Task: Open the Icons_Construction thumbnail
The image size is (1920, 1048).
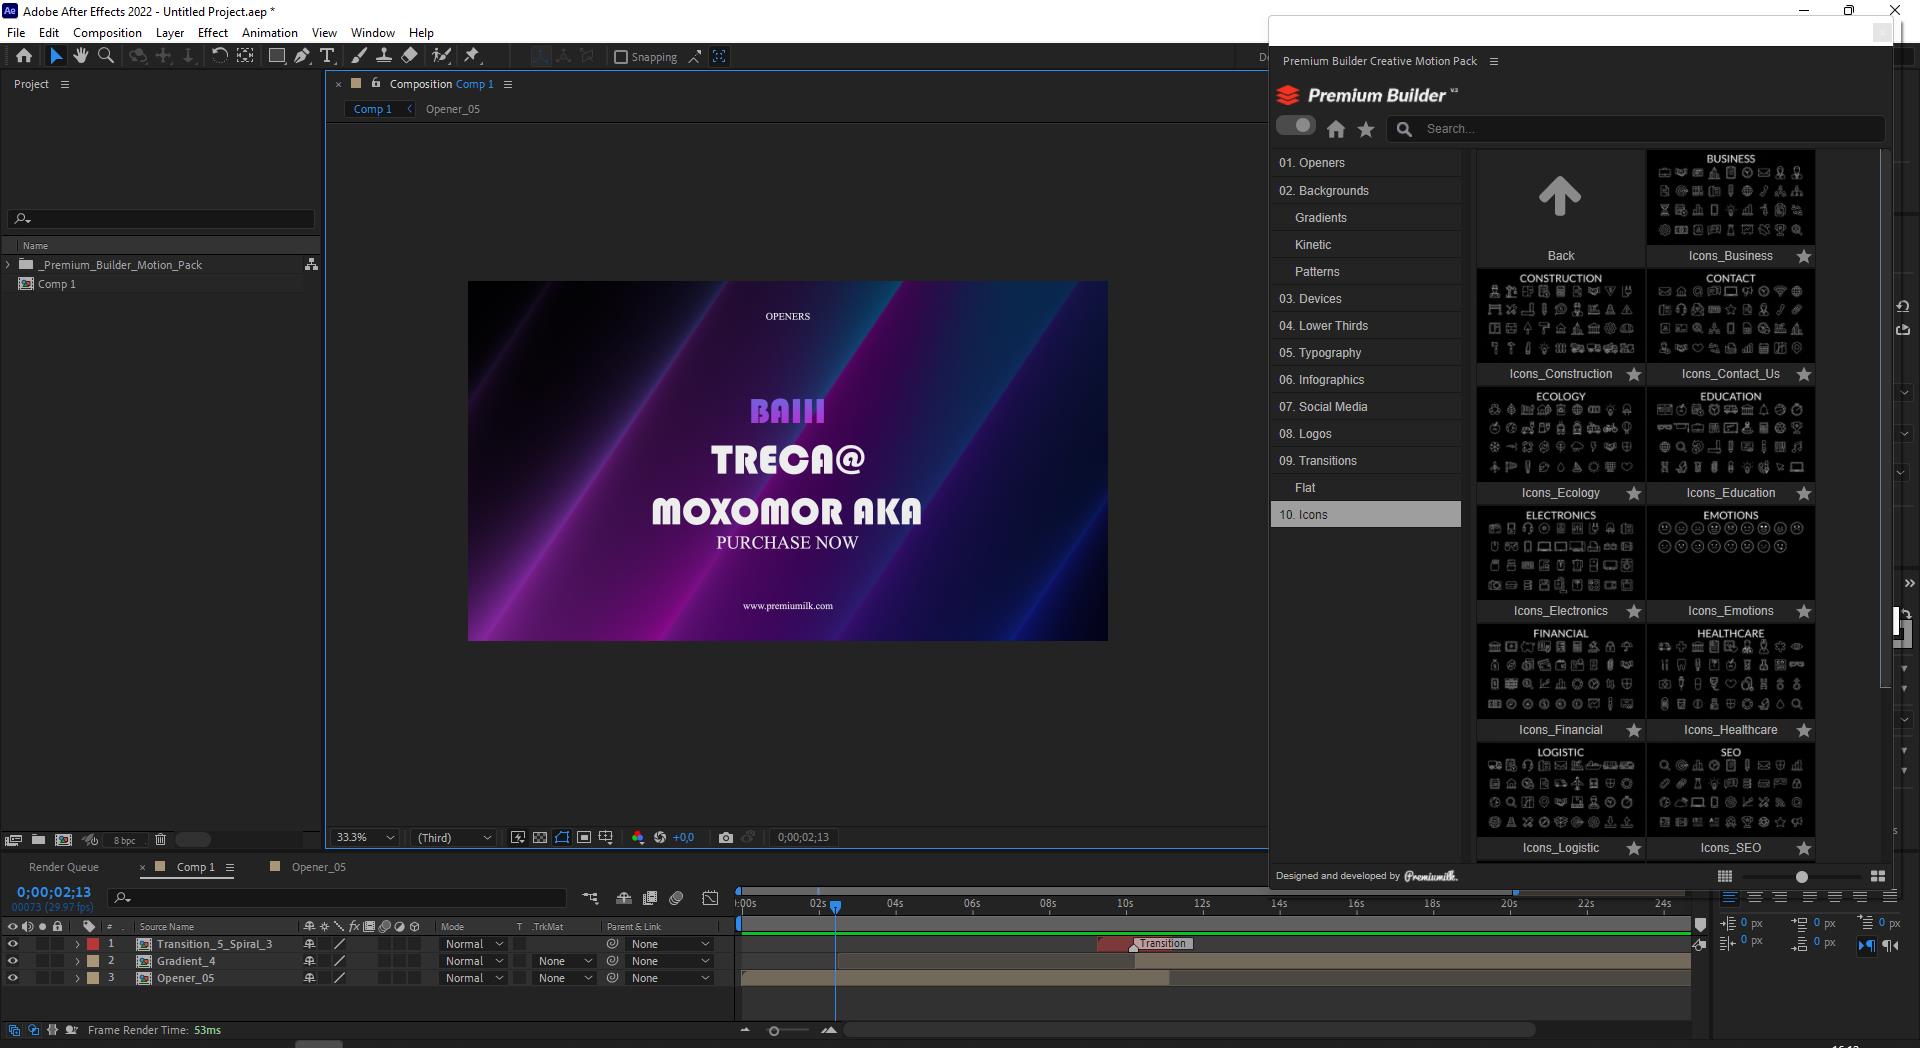Action: [x=1560, y=316]
